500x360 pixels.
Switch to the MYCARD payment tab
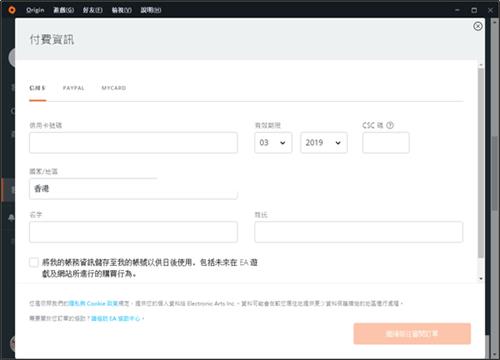click(x=114, y=88)
